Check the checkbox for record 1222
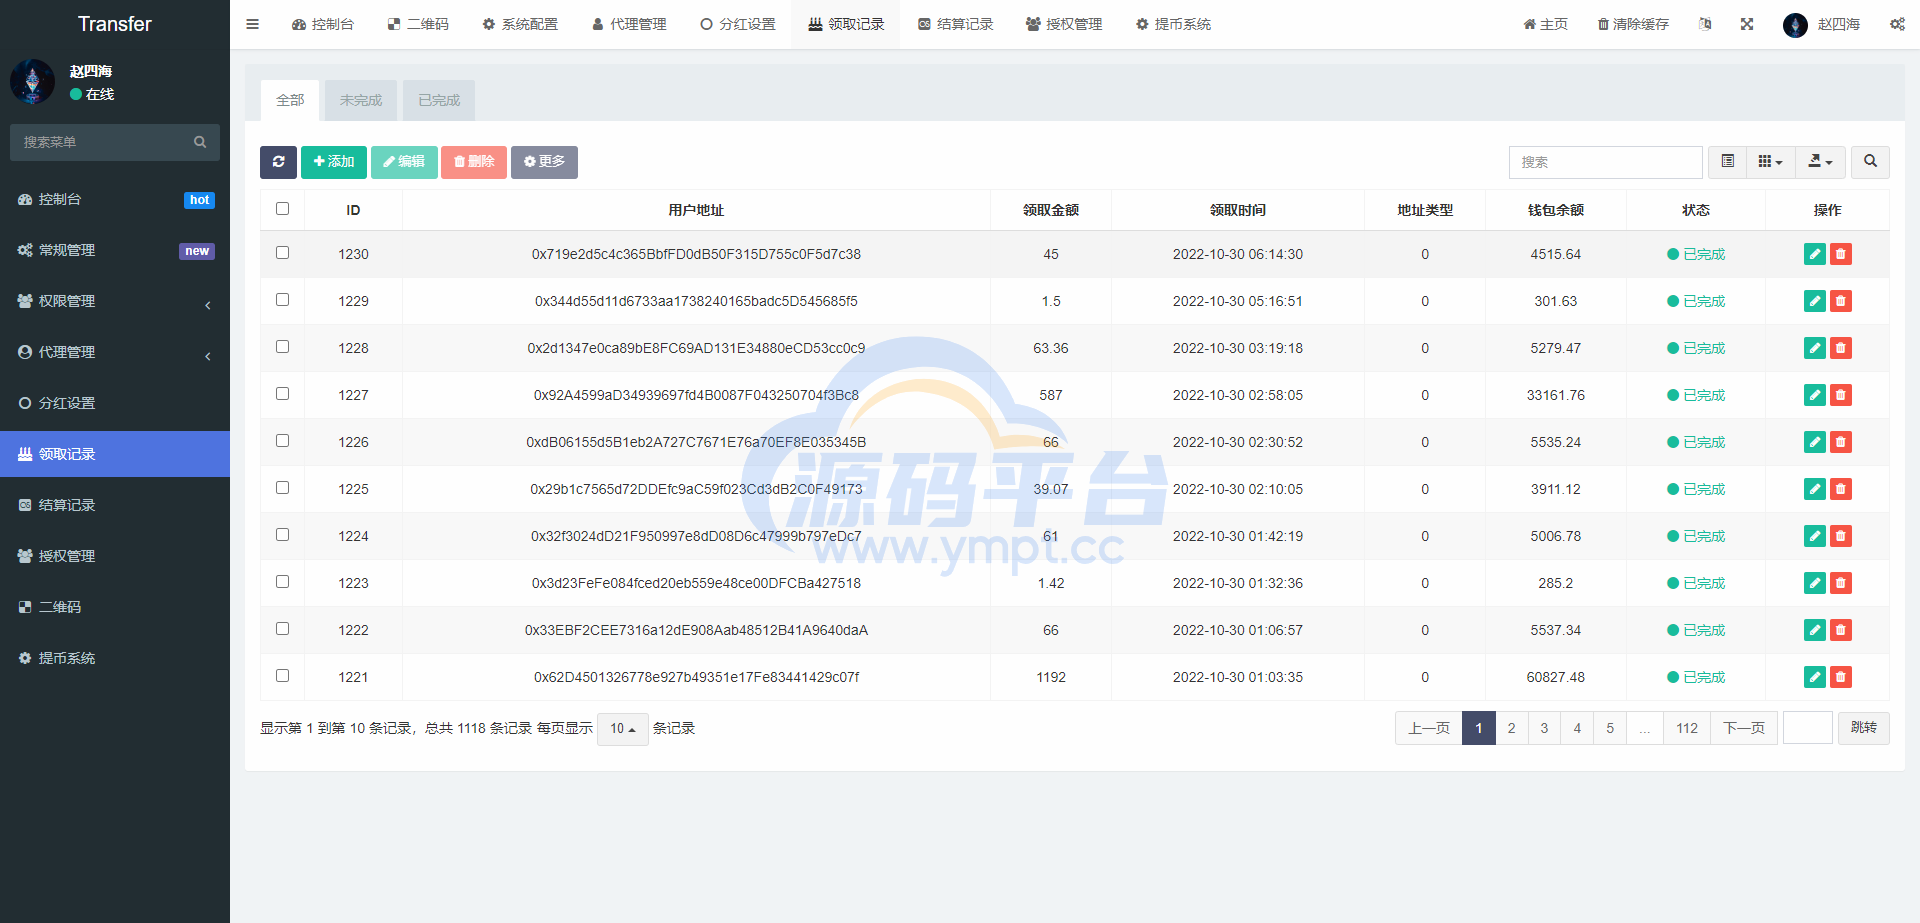The image size is (1920, 923). pos(282,629)
